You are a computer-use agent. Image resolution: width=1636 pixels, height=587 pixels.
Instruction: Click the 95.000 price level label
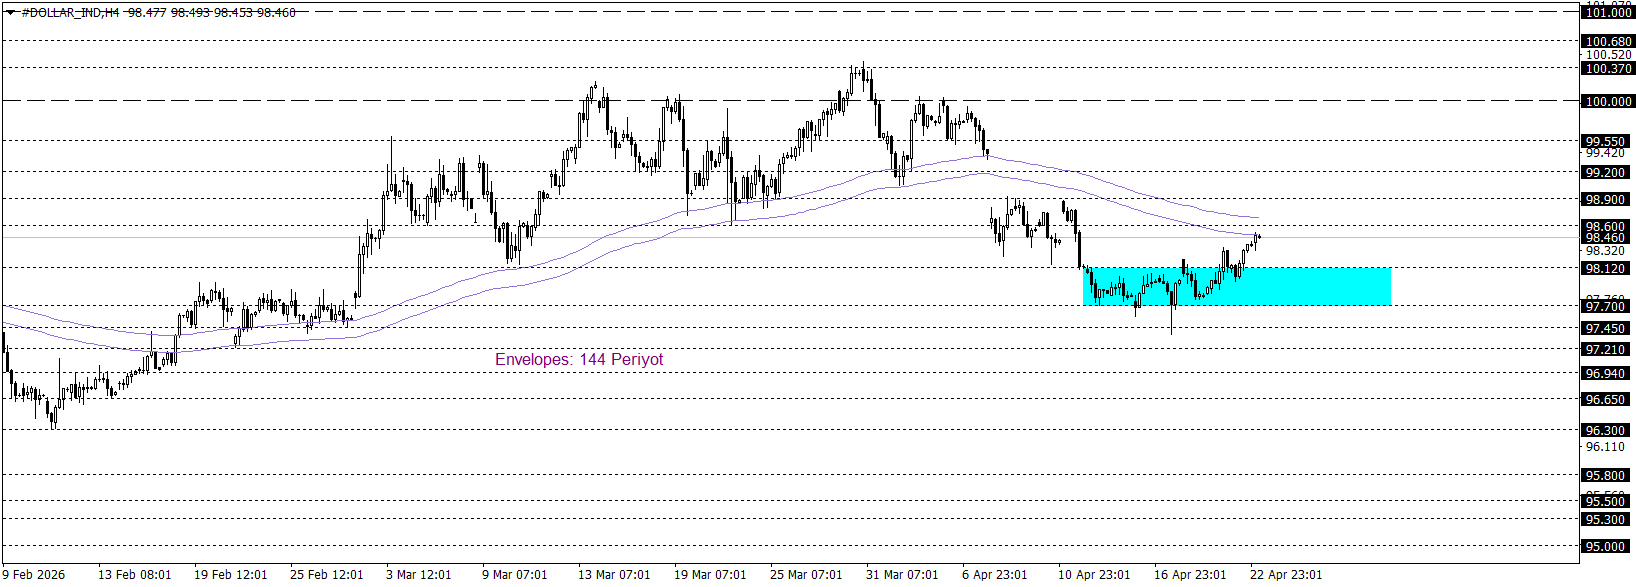click(x=1606, y=547)
